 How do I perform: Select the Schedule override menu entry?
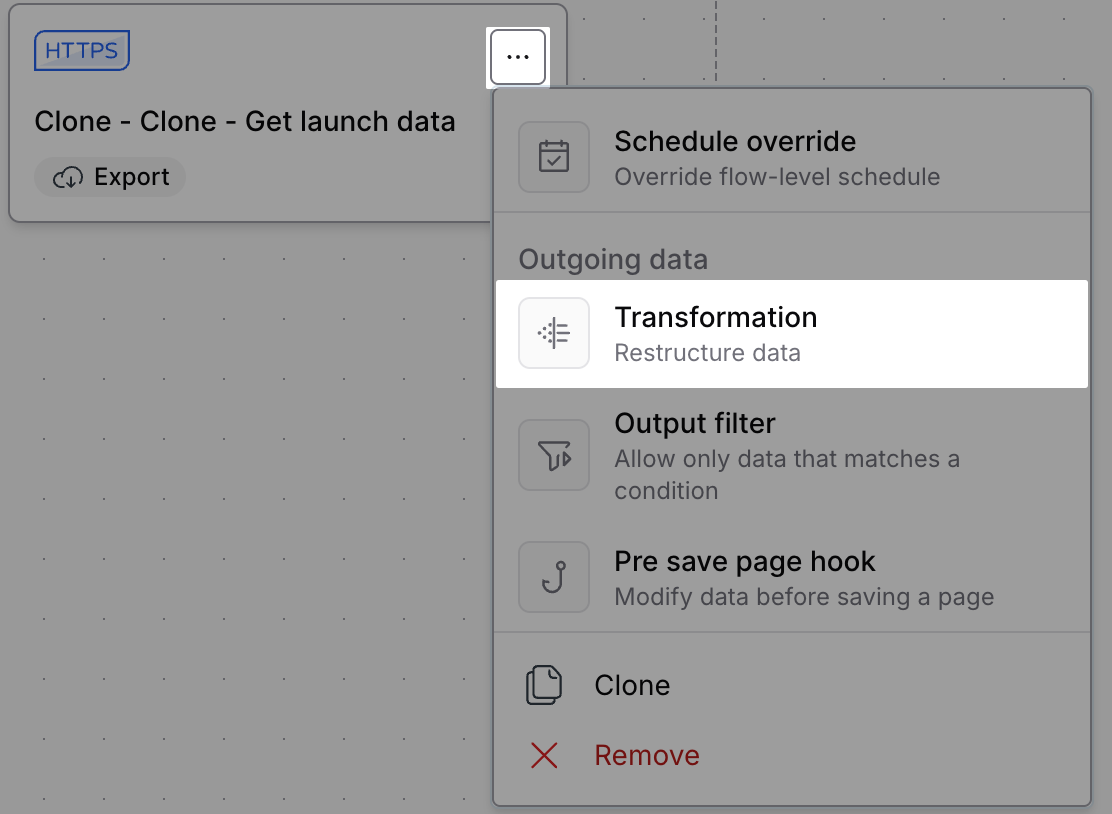pyautogui.click(x=791, y=157)
